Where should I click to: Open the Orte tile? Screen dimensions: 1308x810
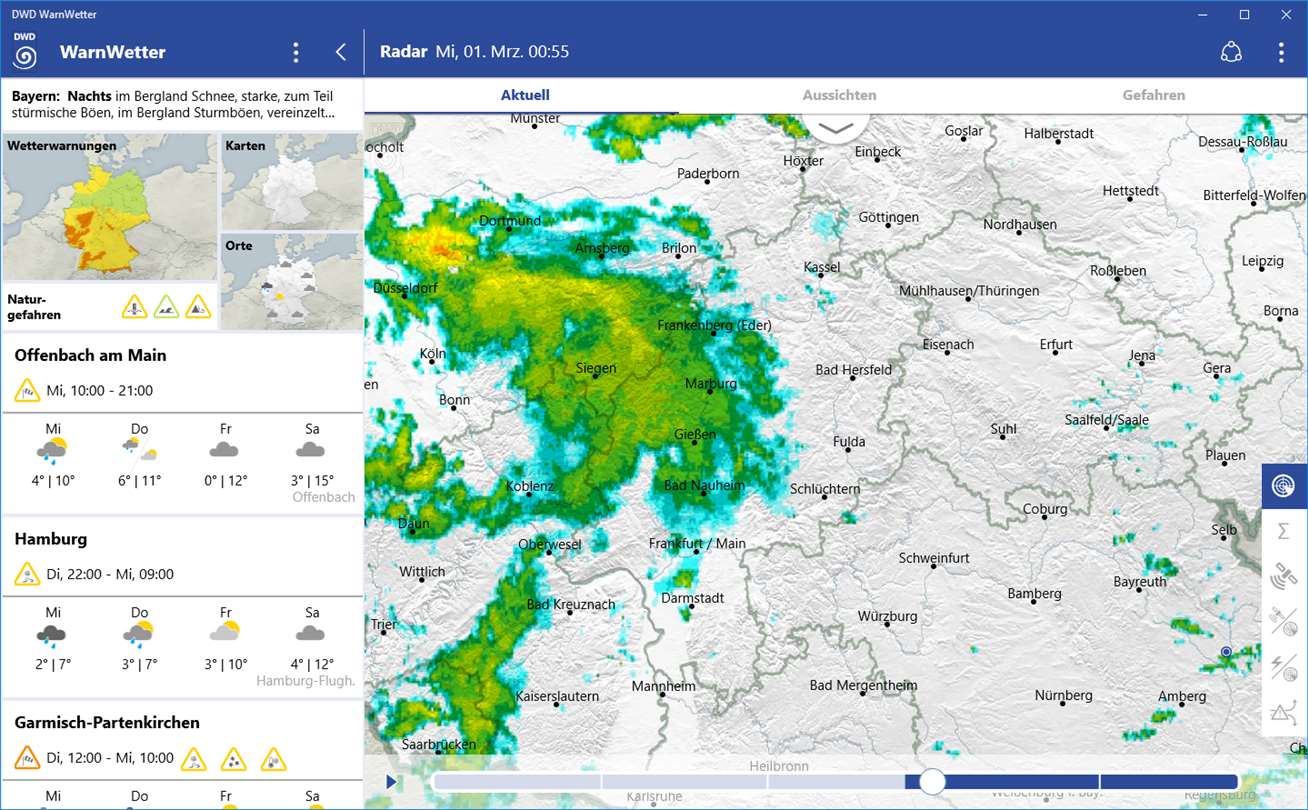pyautogui.click(x=290, y=281)
